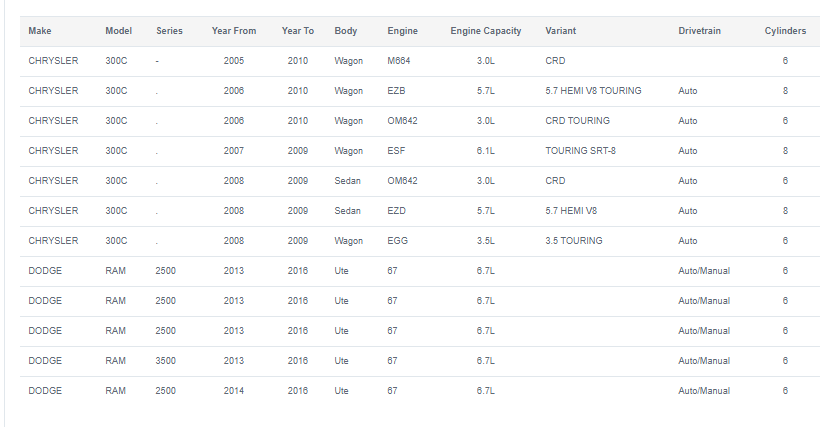Click the EGG engine cell
The height and width of the screenshot is (427, 834).
click(x=397, y=241)
